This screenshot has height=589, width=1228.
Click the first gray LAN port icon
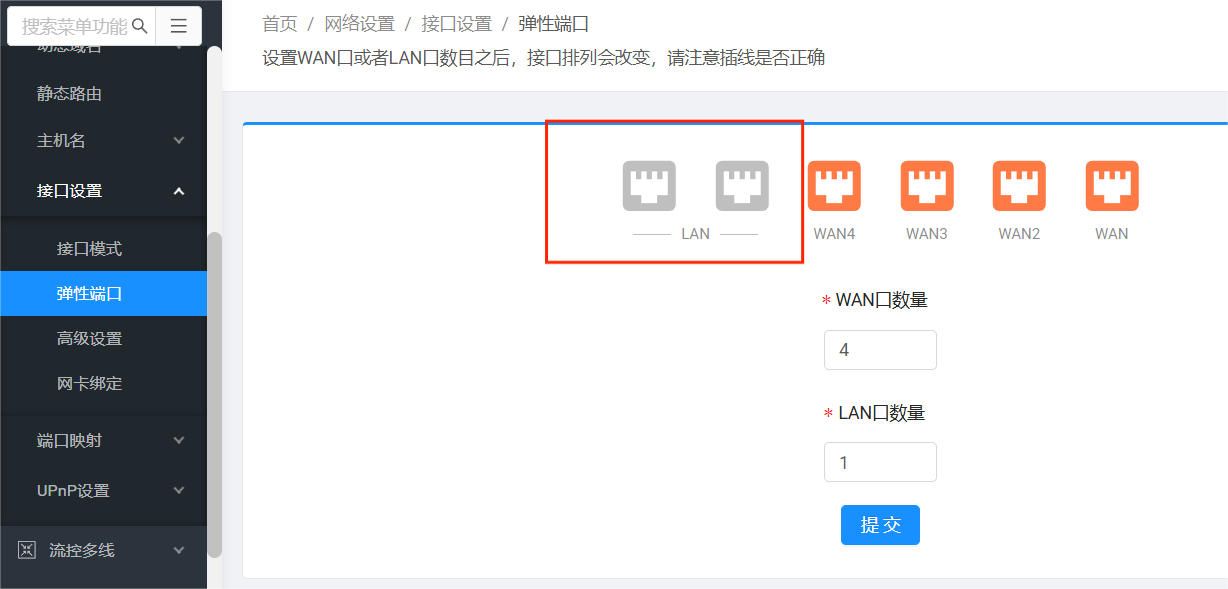tap(649, 186)
